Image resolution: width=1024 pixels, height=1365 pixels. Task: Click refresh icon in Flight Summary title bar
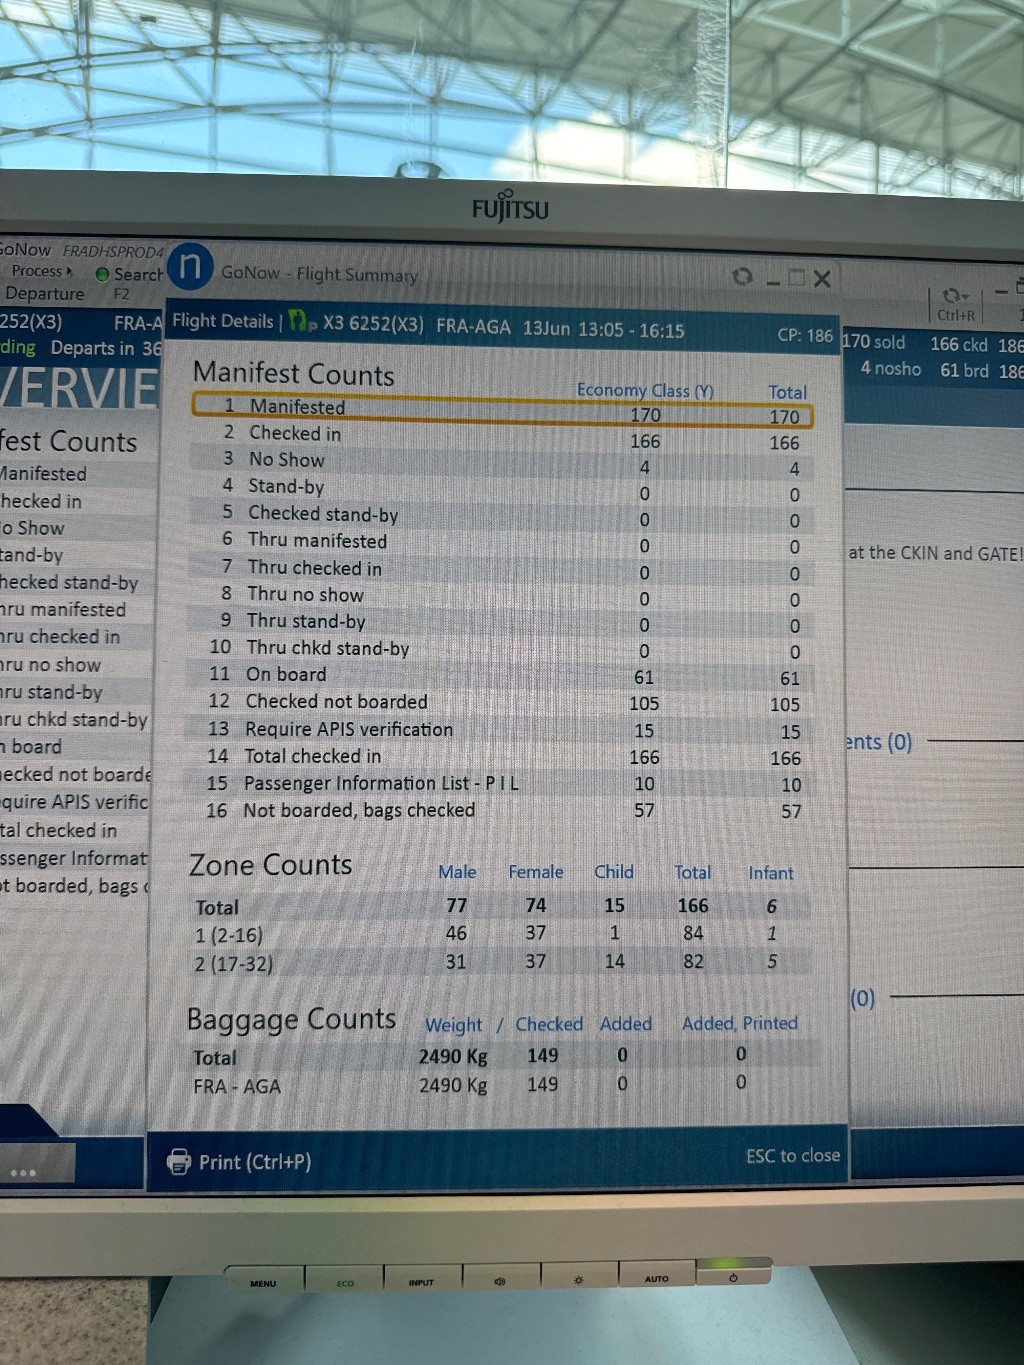click(742, 276)
